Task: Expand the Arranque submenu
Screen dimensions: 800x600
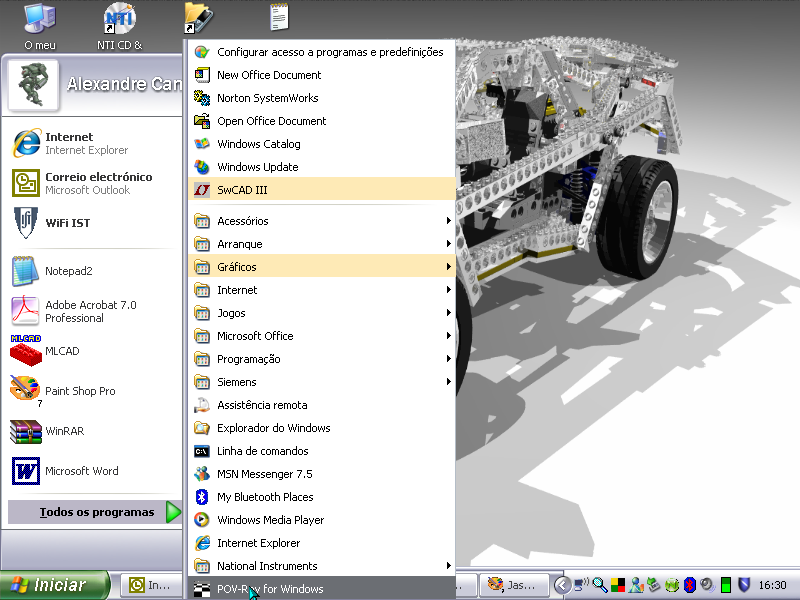Action: tap(321, 244)
